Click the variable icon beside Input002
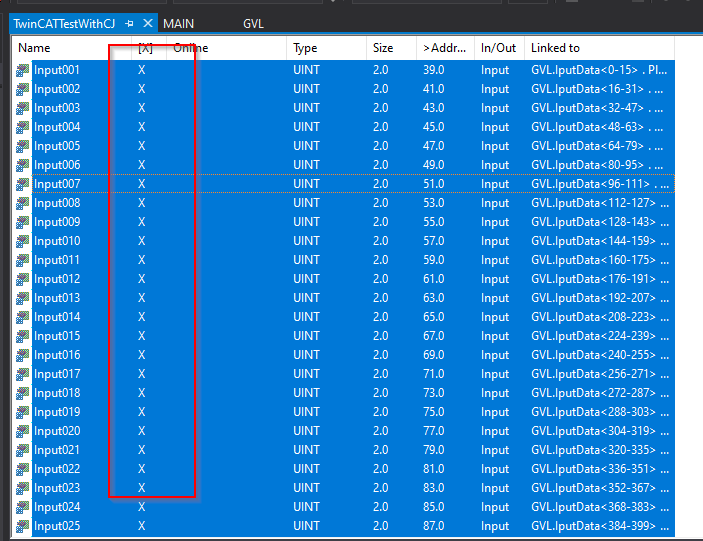This screenshot has width=703, height=541. click(22, 89)
